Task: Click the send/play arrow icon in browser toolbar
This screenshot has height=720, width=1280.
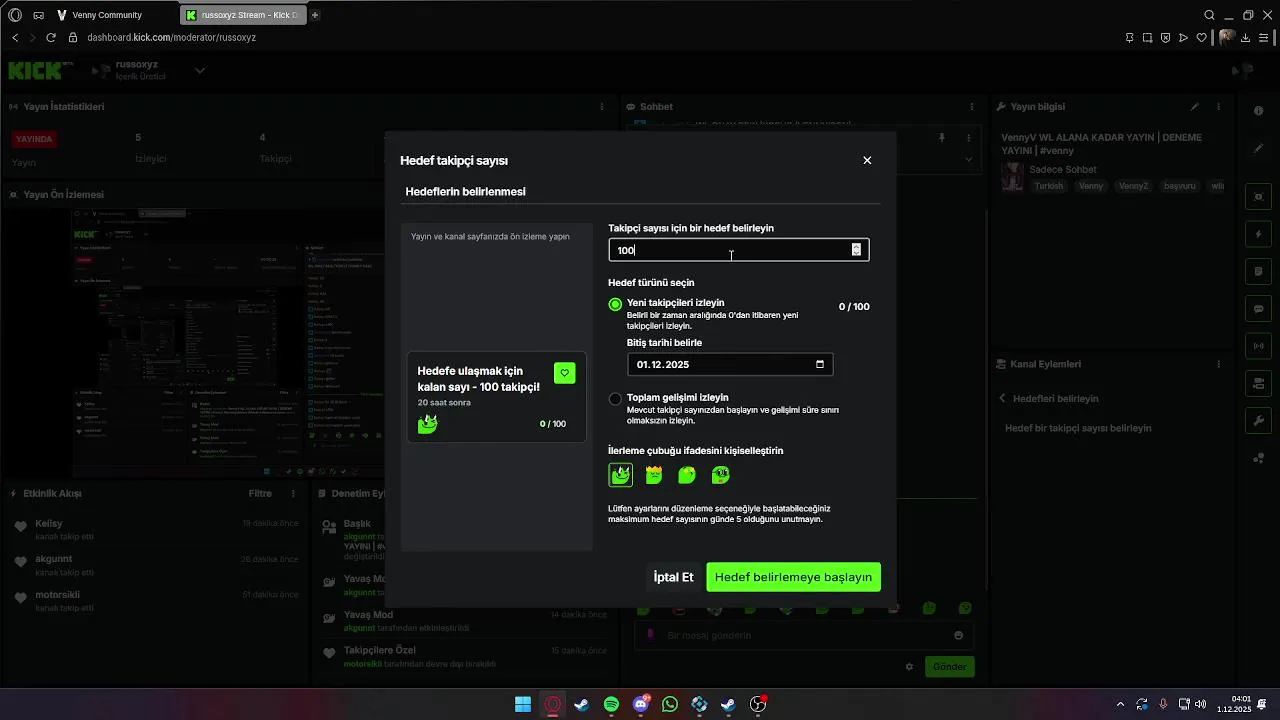Action: (x=1184, y=37)
